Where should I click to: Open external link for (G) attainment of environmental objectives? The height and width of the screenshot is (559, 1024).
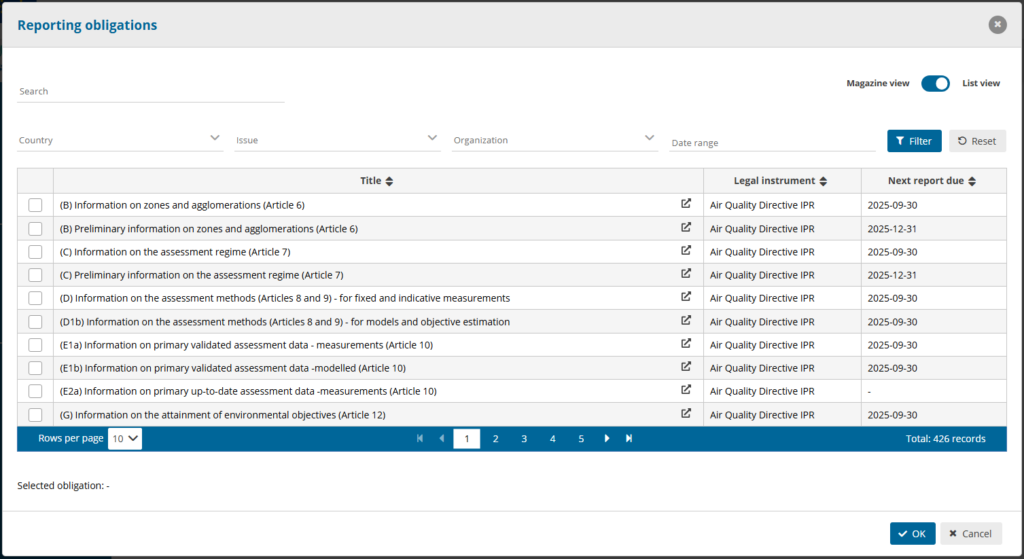686,414
